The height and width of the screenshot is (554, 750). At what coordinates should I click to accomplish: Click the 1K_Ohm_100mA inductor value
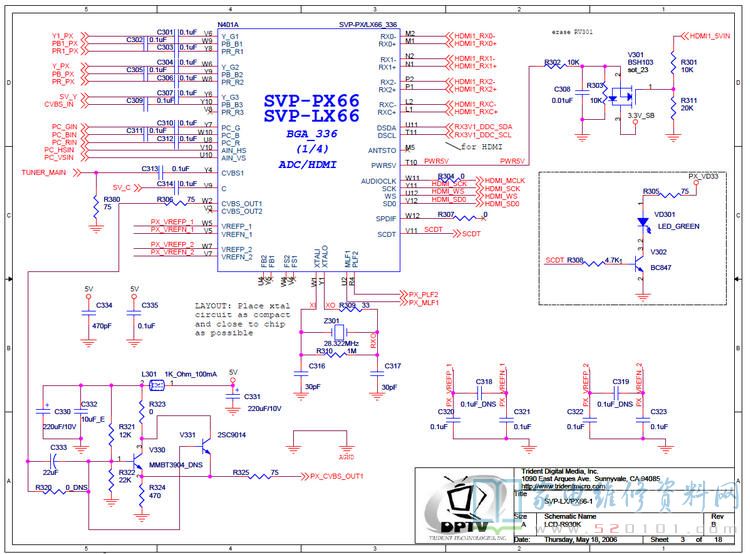click(x=190, y=374)
